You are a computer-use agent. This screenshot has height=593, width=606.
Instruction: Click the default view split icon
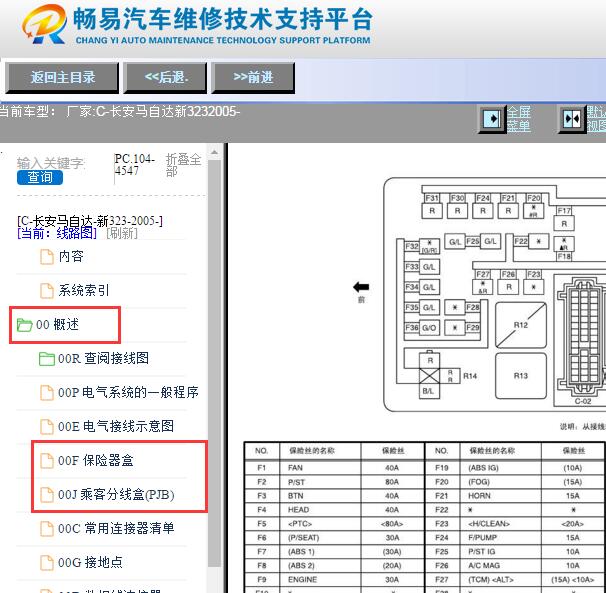[x=572, y=119]
